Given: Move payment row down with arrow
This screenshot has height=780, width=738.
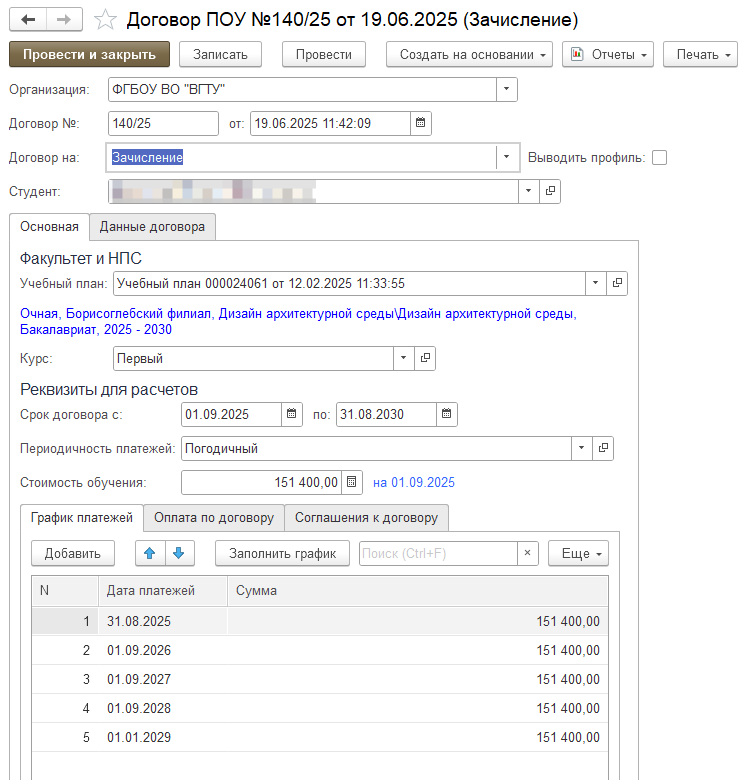Looking at the screenshot, I should coord(178,553).
